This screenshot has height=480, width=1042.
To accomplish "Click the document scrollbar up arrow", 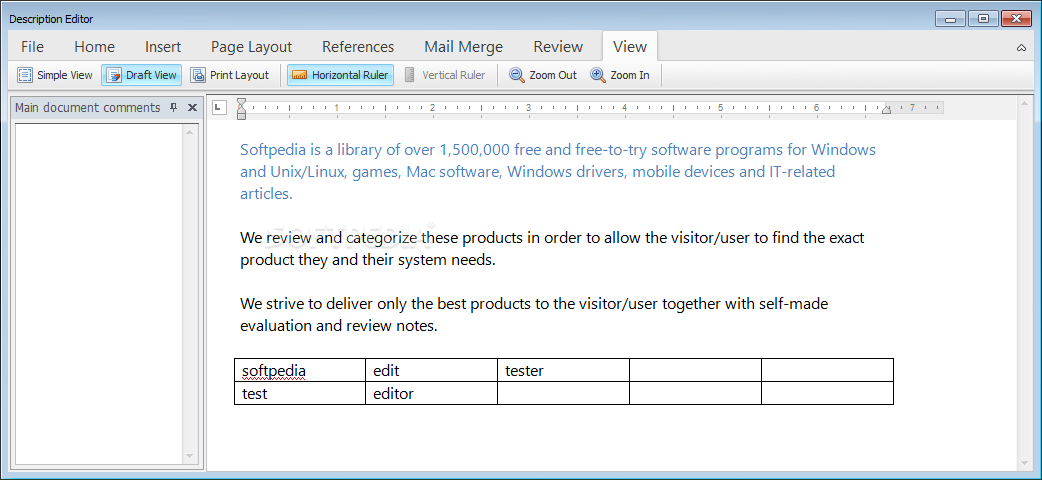I will click(x=1025, y=105).
